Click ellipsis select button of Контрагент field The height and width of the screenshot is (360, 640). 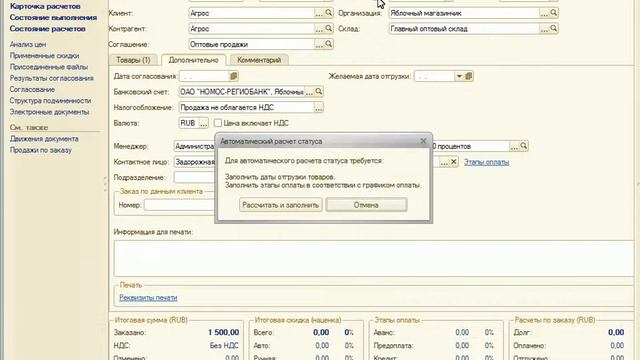pyautogui.click(x=319, y=29)
